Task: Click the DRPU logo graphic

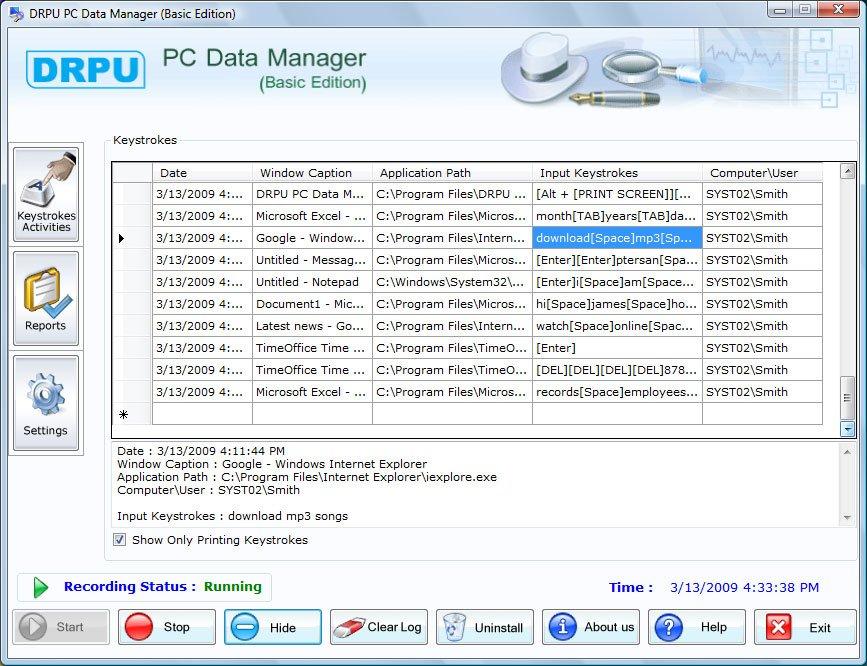Action: [85, 71]
